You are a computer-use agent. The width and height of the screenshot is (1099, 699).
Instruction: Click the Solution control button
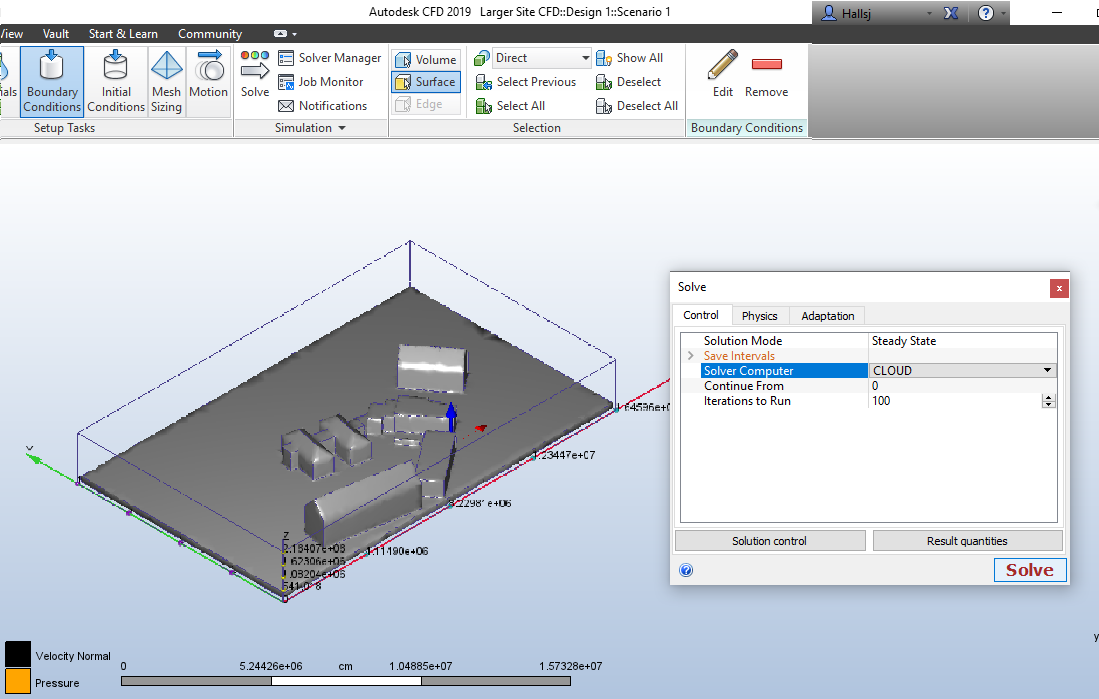(x=769, y=541)
